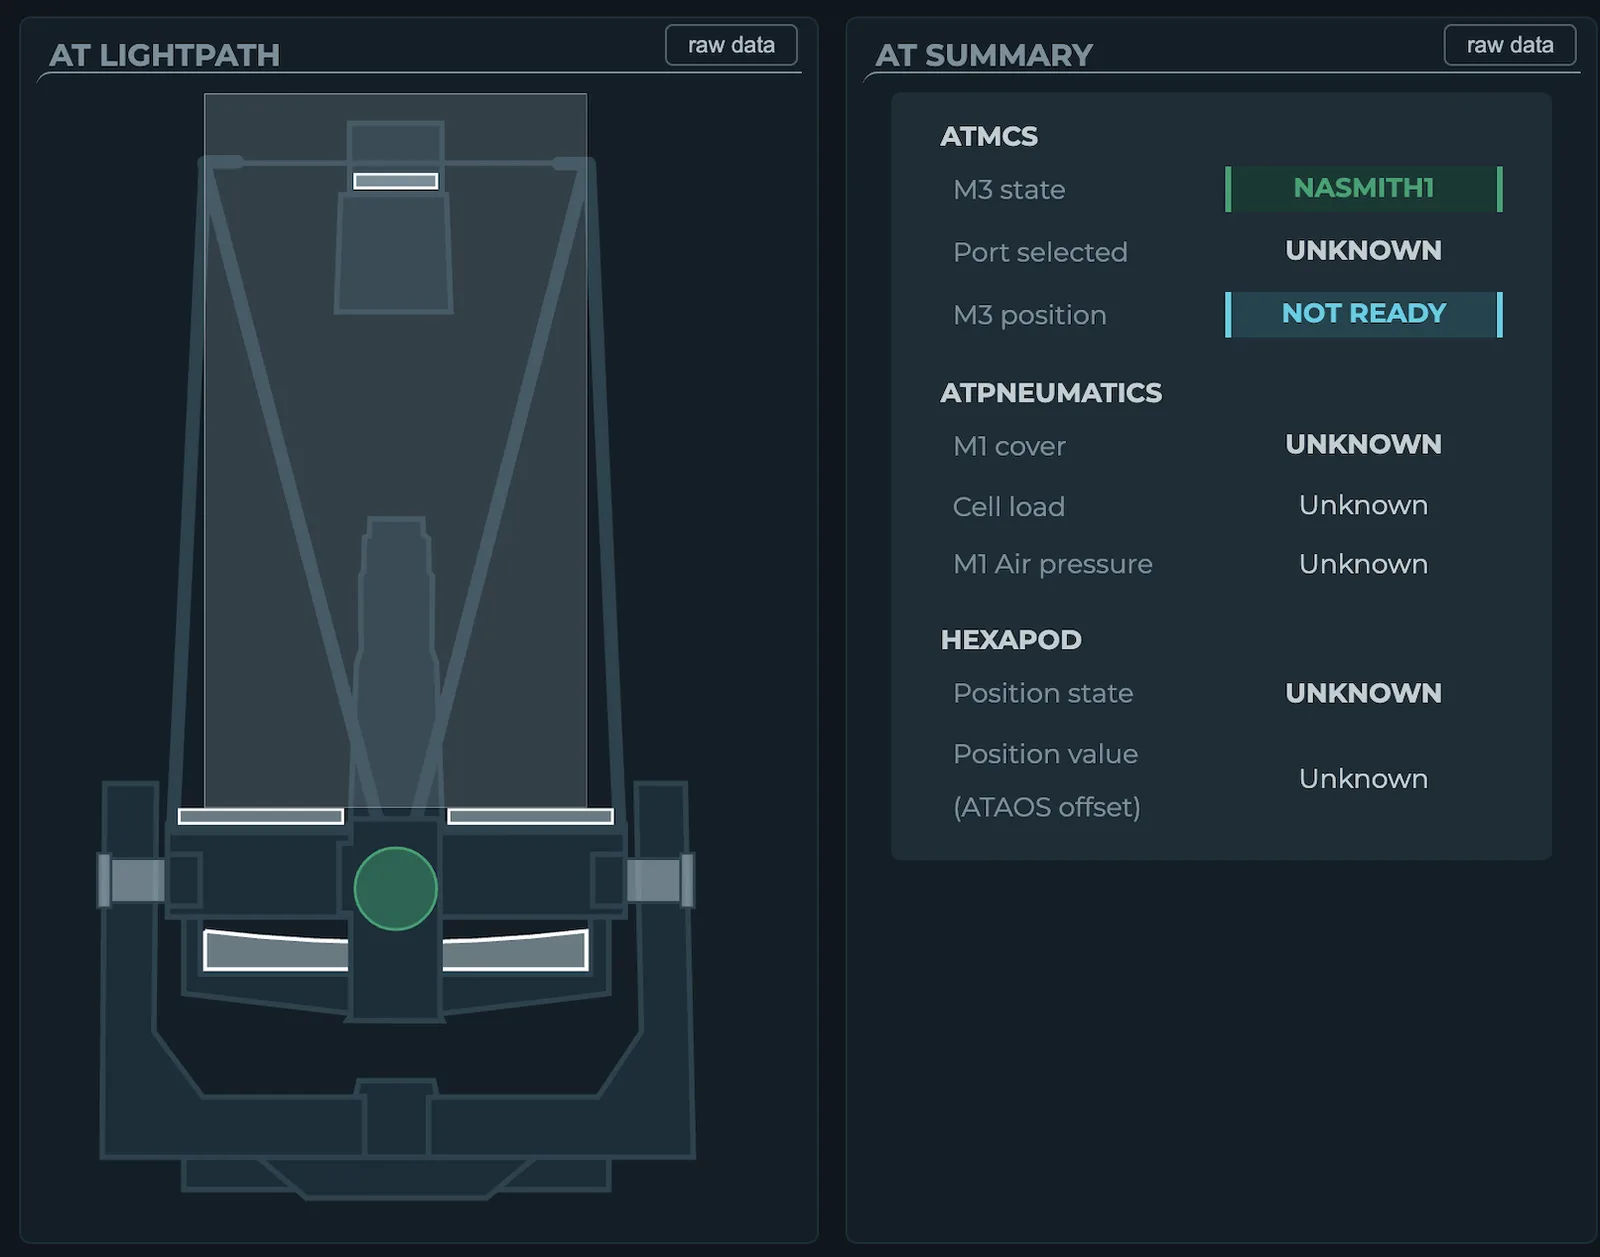The width and height of the screenshot is (1600, 1257).
Task: Click the M1 Air pressure label
Action: pos(1053,564)
